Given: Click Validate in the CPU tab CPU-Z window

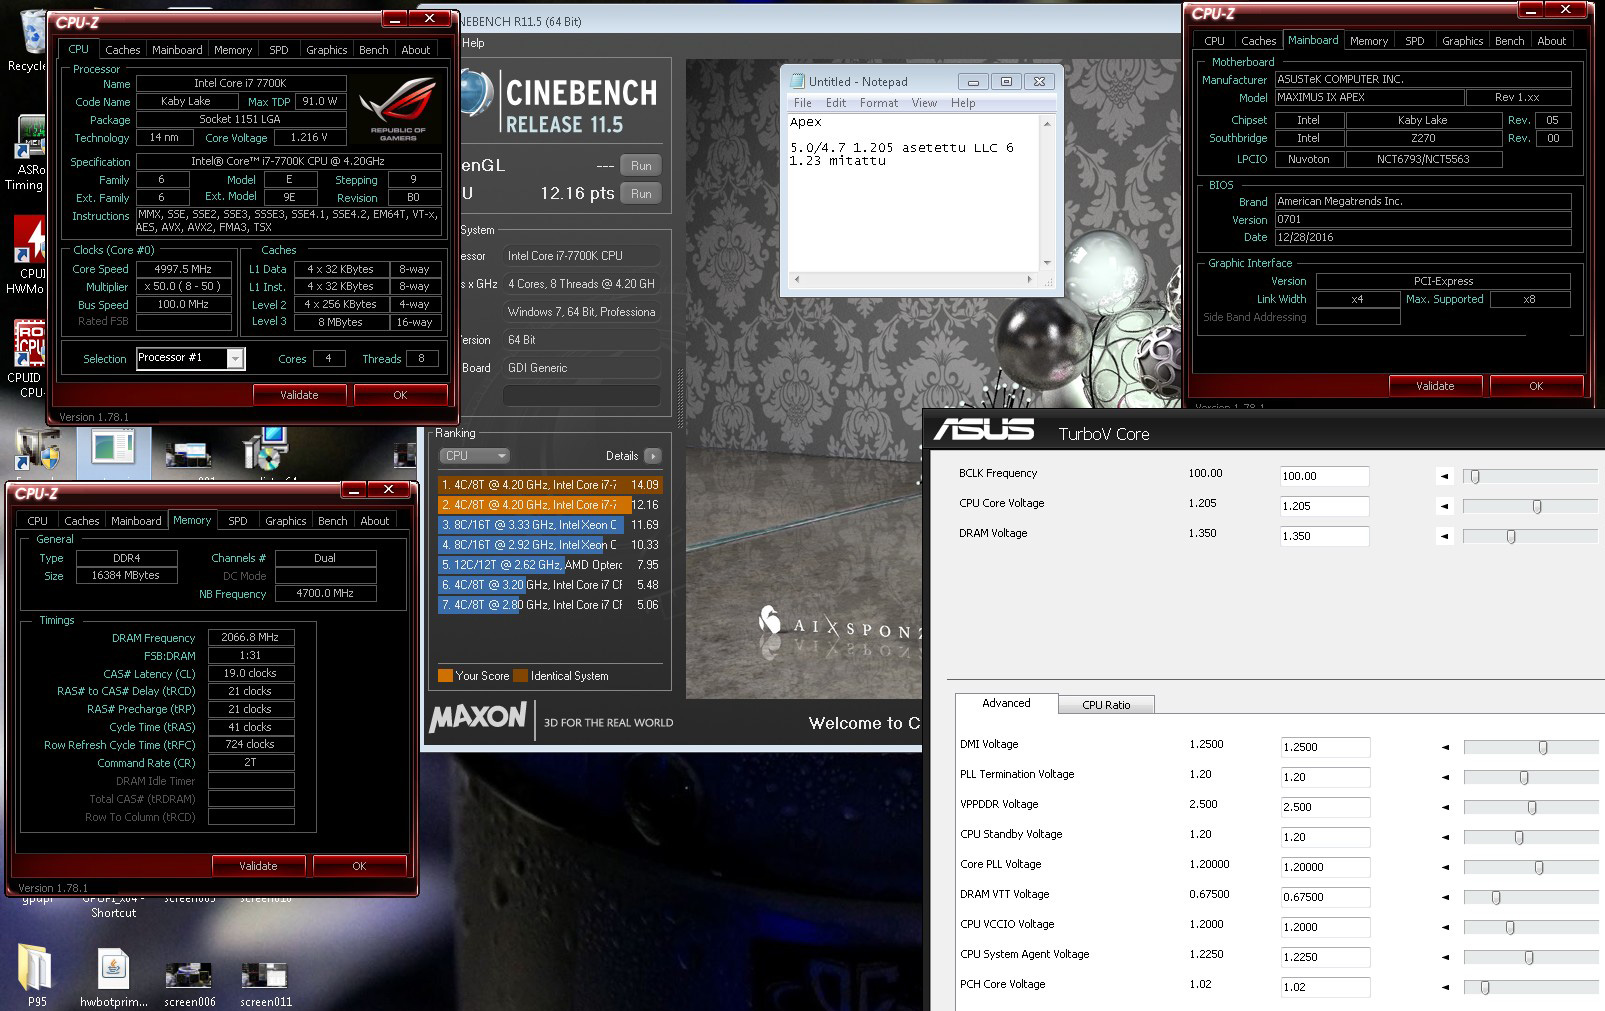Looking at the screenshot, I should [299, 395].
